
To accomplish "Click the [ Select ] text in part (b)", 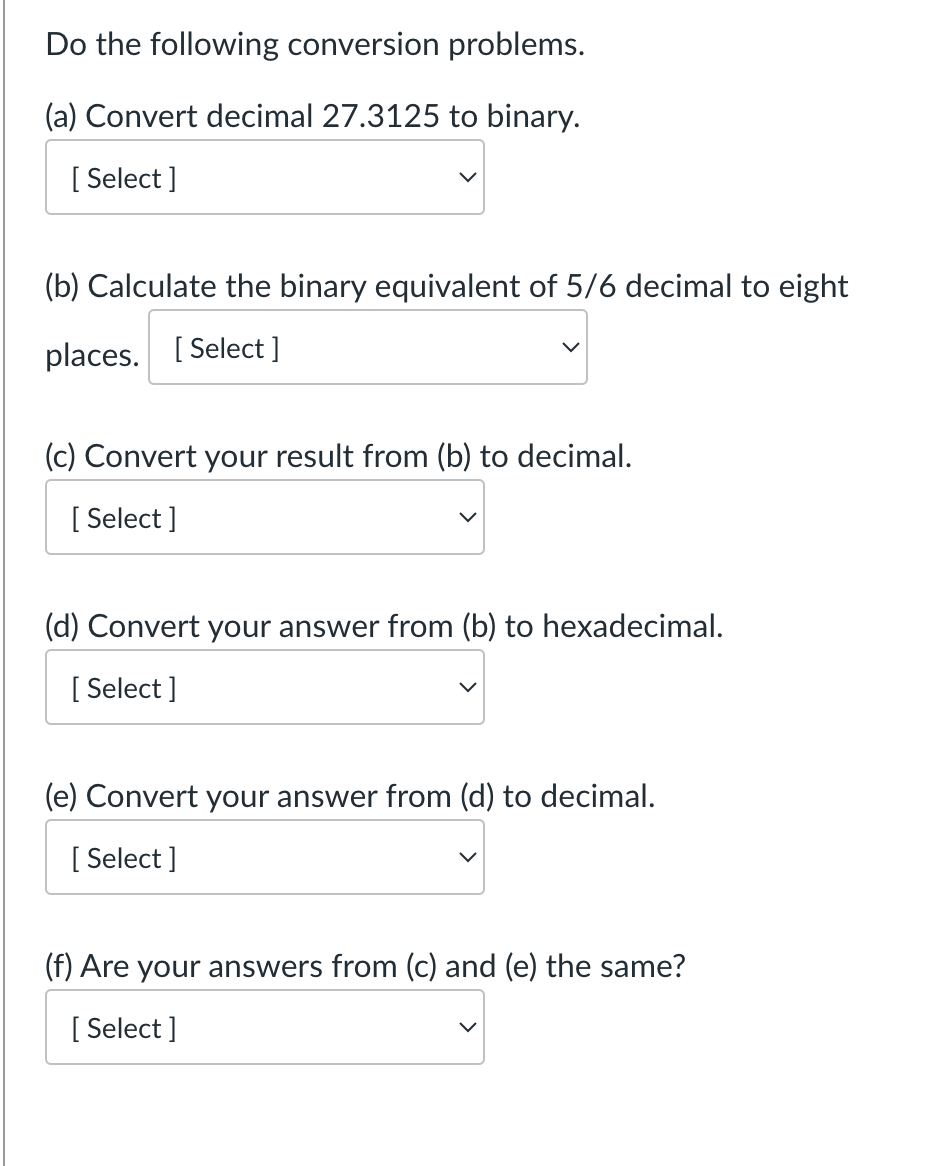I will tap(222, 348).
